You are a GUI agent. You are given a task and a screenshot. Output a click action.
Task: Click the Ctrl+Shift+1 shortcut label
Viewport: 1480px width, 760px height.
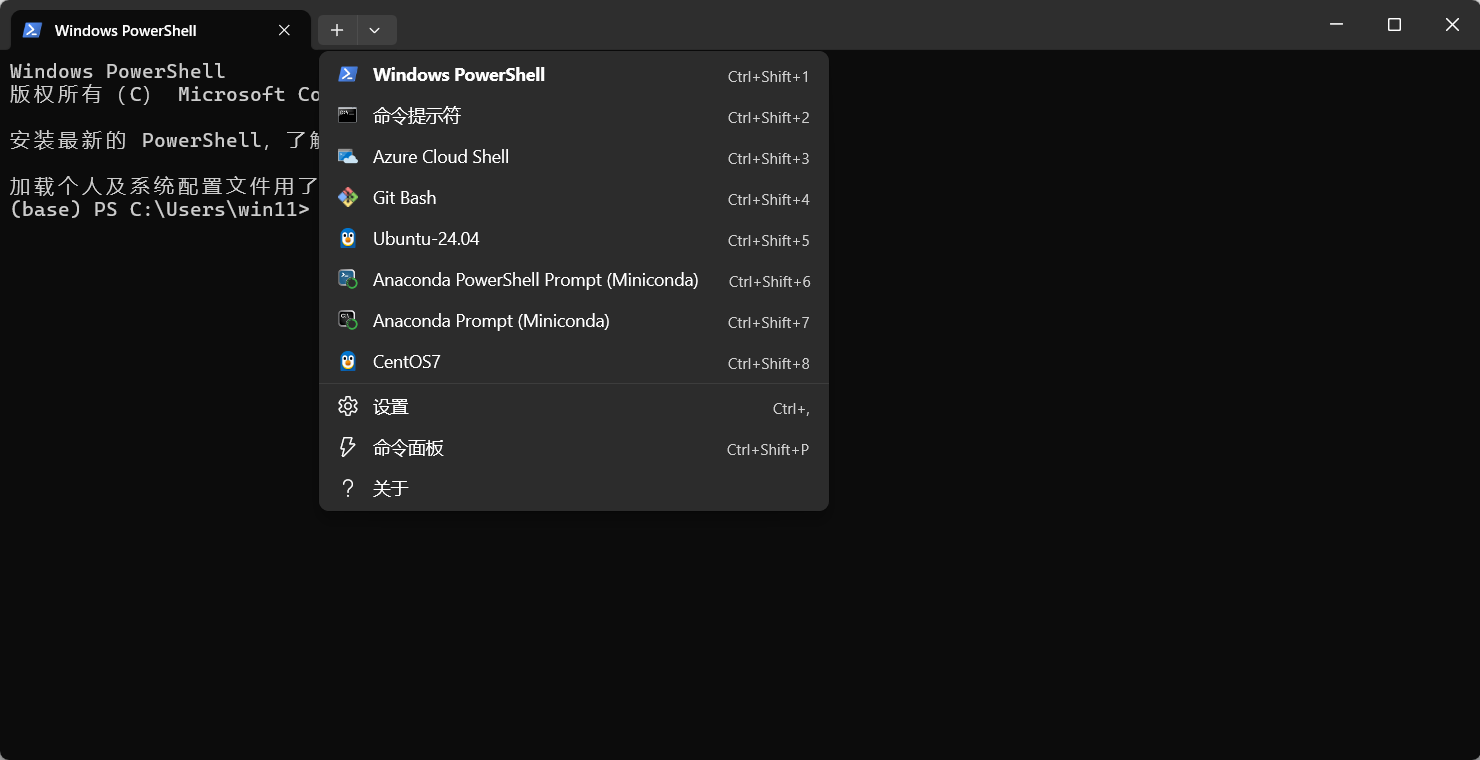[x=768, y=77]
